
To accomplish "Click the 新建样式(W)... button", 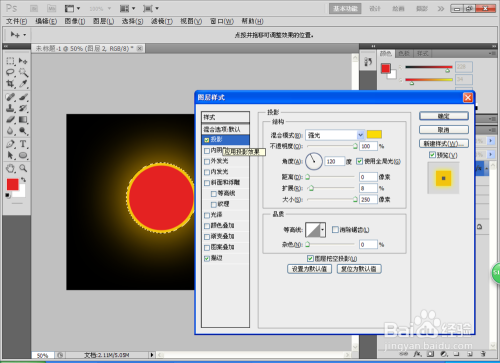I will coord(444,144).
